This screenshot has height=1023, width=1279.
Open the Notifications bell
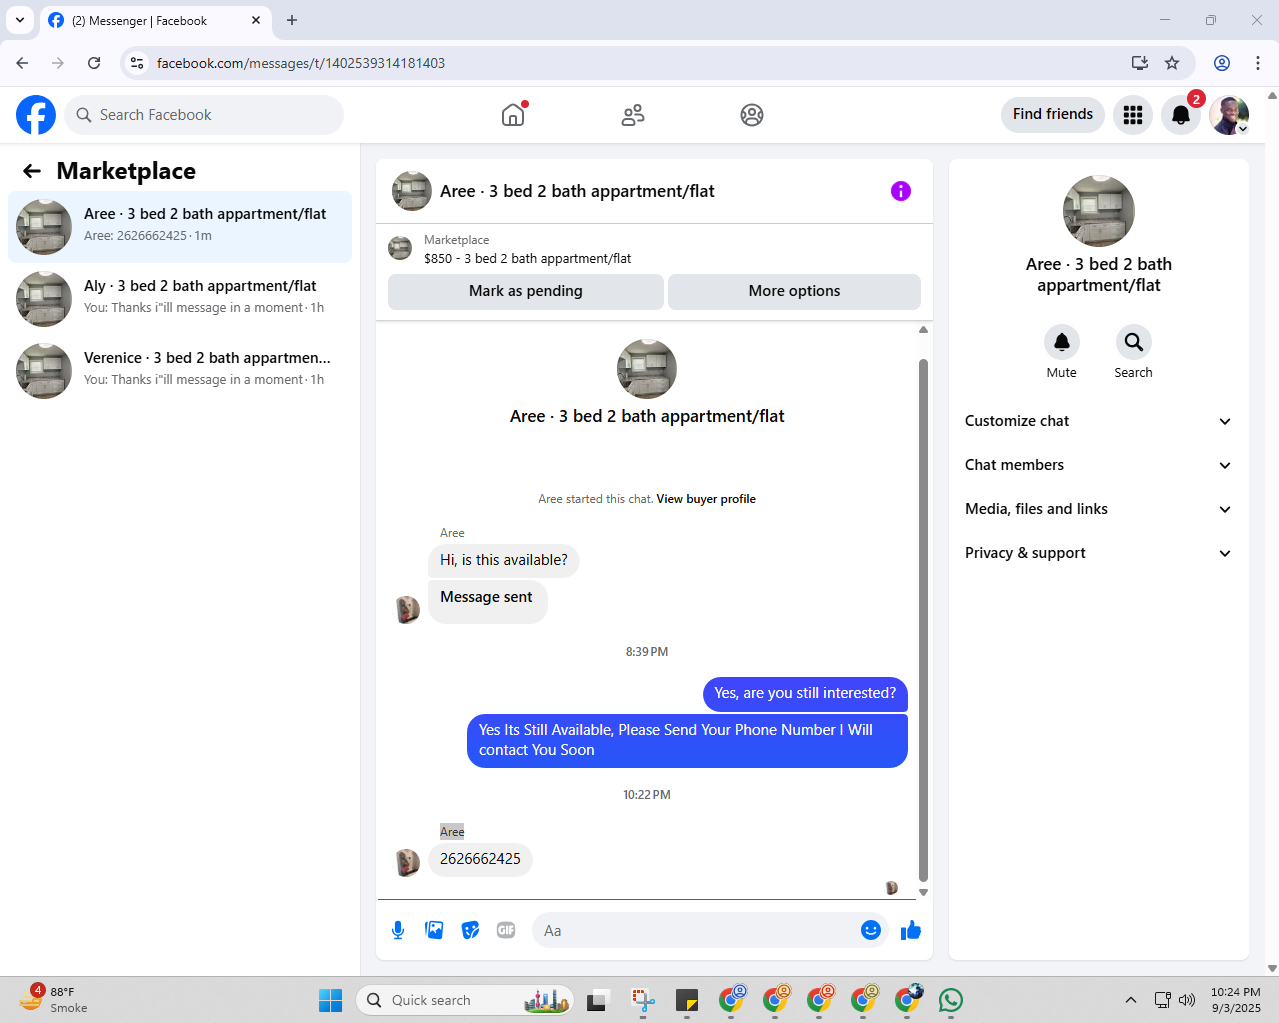tap(1181, 115)
